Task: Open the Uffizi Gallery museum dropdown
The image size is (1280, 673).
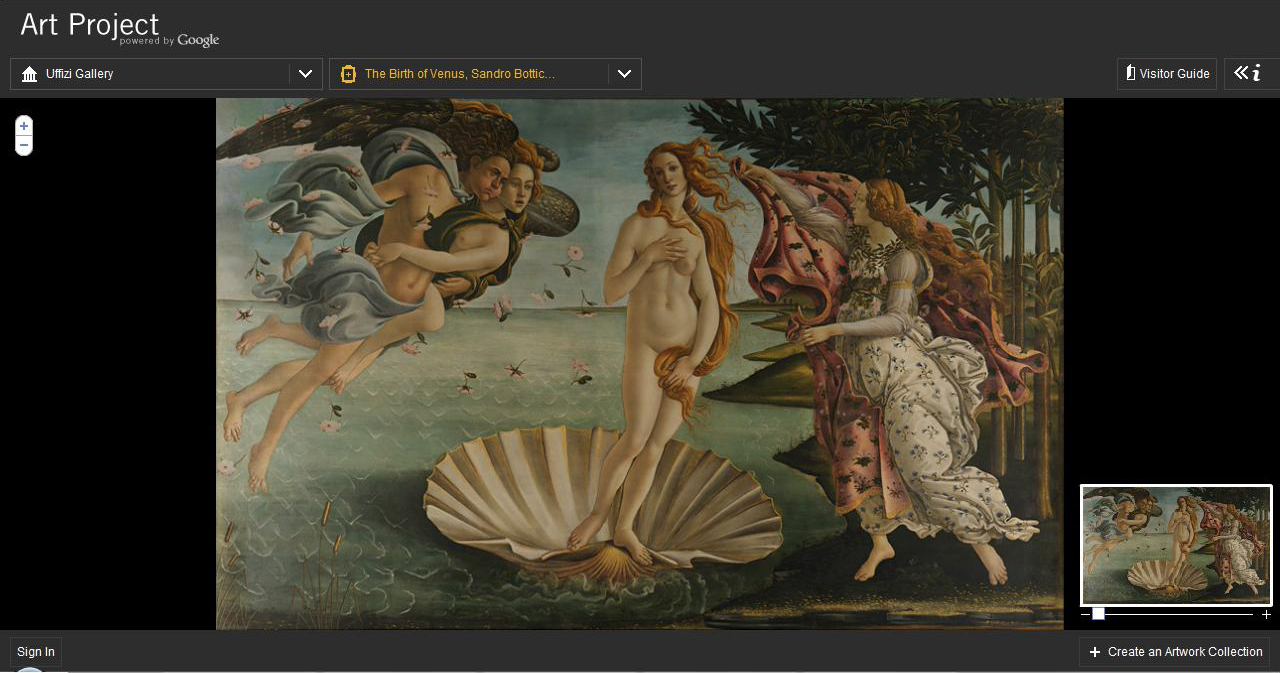Action: [166, 74]
